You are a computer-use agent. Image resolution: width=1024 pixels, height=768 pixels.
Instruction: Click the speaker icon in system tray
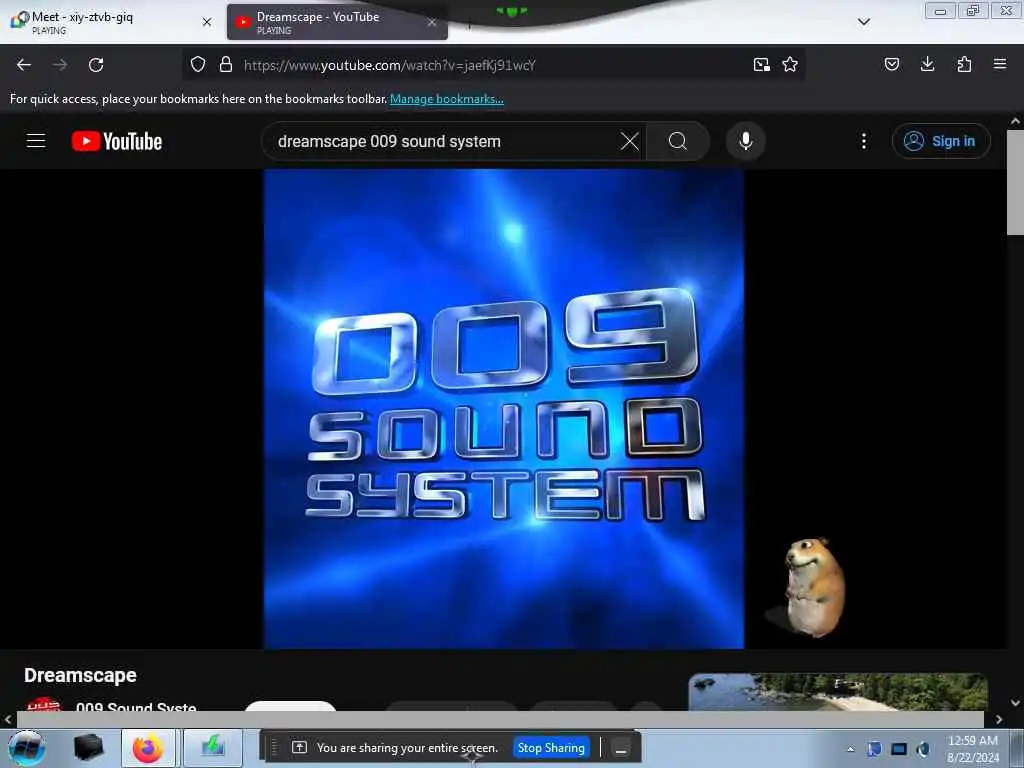tap(922, 749)
